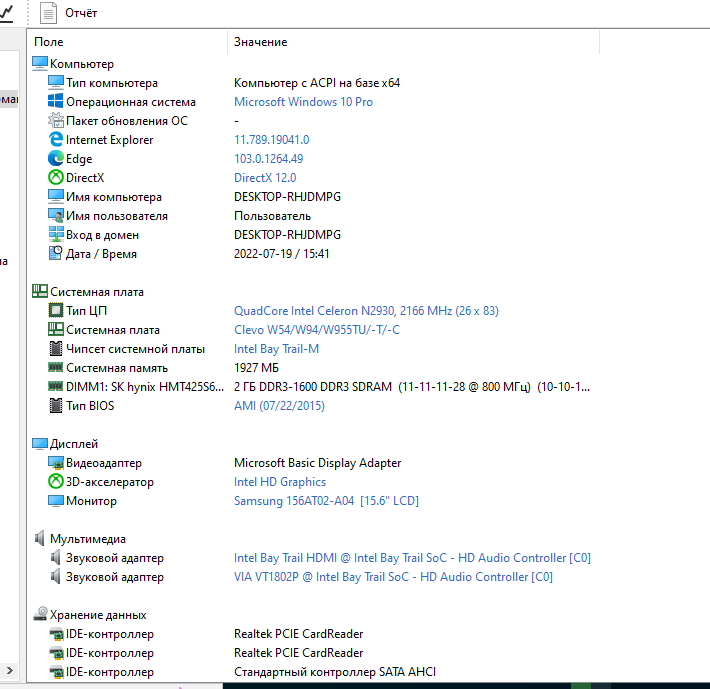Select the Тип BIOS field label

[x=90, y=406]
